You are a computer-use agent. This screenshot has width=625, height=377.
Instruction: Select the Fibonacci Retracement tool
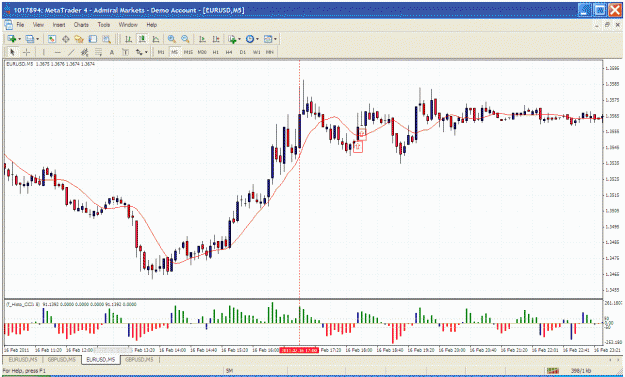98,52
